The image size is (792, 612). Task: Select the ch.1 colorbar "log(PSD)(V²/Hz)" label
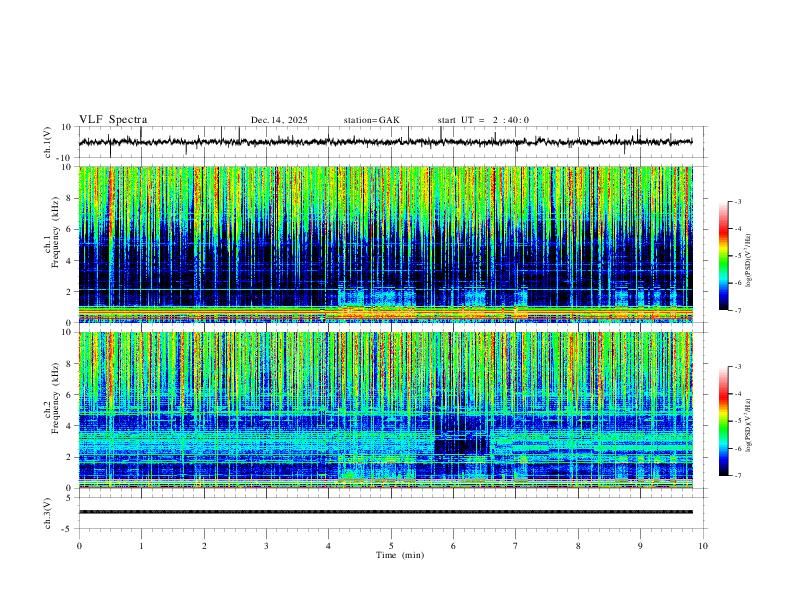point(749,261)
